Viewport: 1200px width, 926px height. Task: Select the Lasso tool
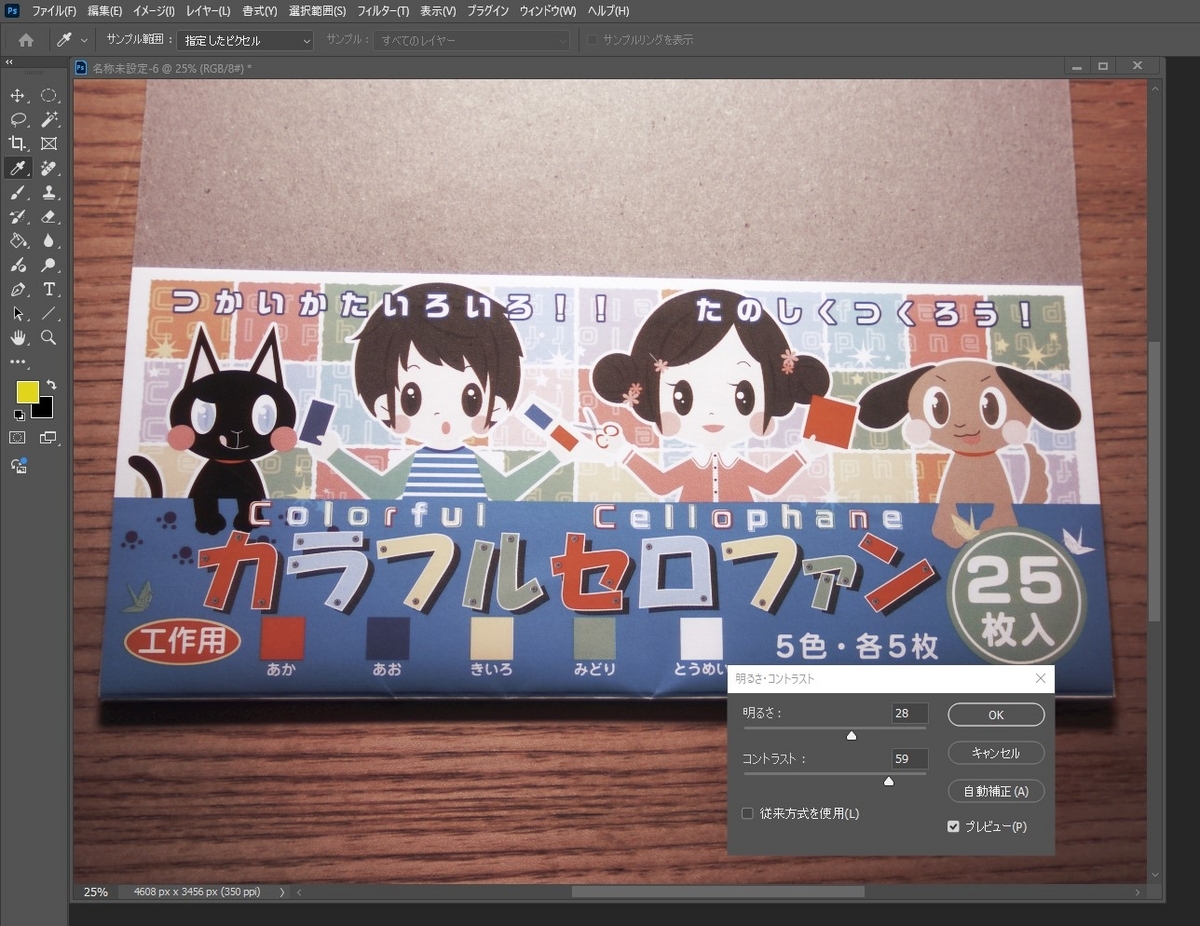[17, 120]
